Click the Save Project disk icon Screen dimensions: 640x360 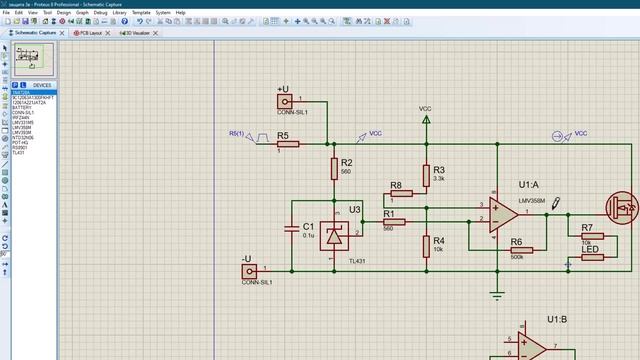pos(25,21)
